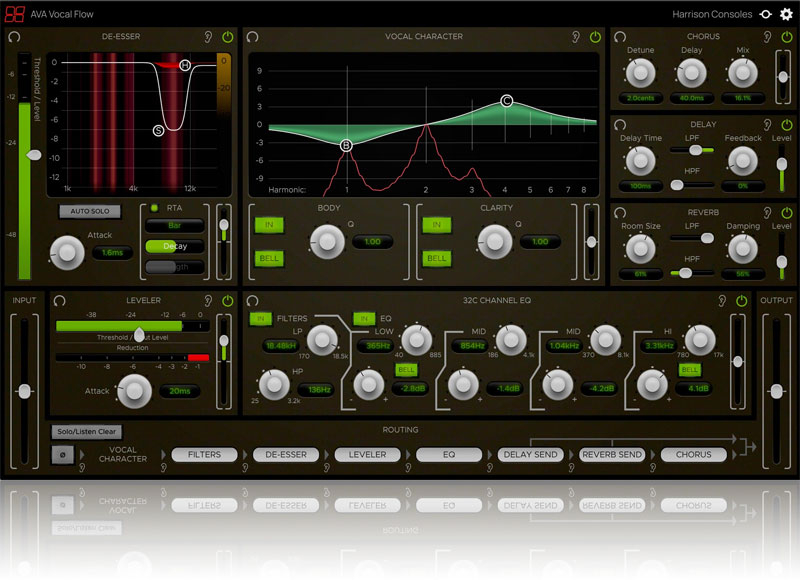The width and height of the screenshot is (800, 580).
Task: Click the Chorus section ear icon
Action: 766,37
